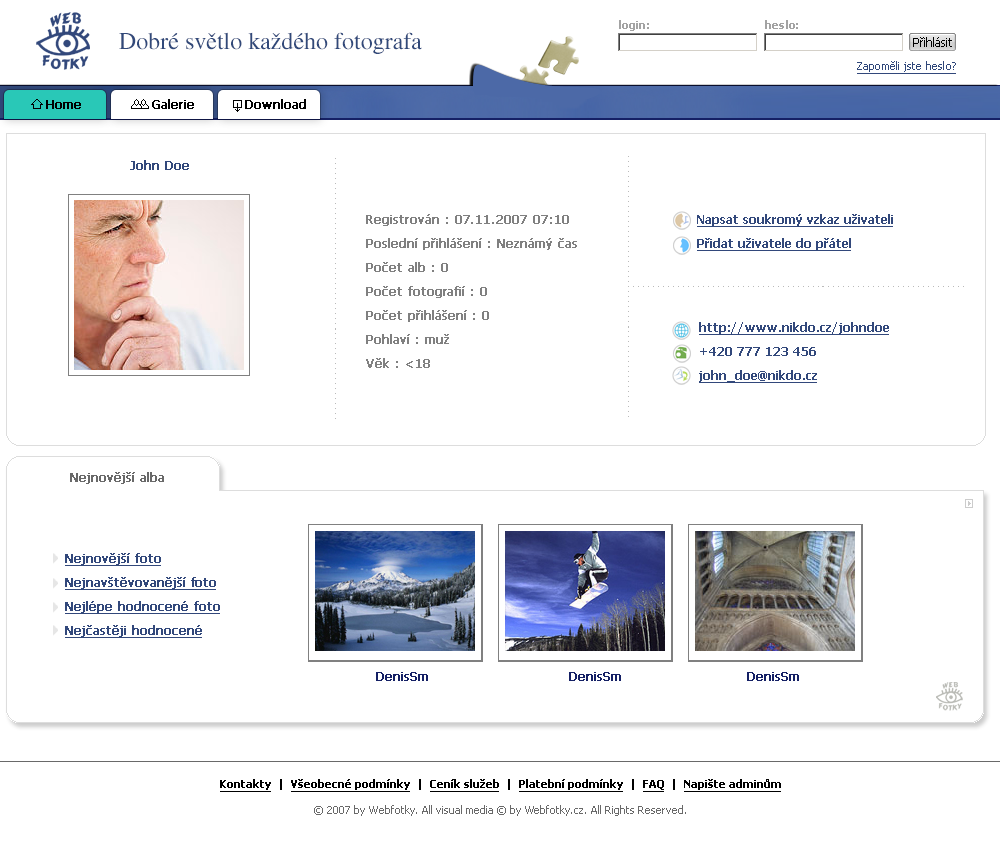Switch to the Galerie tab
1000x843 pixels.
click(x=162, y=105)
